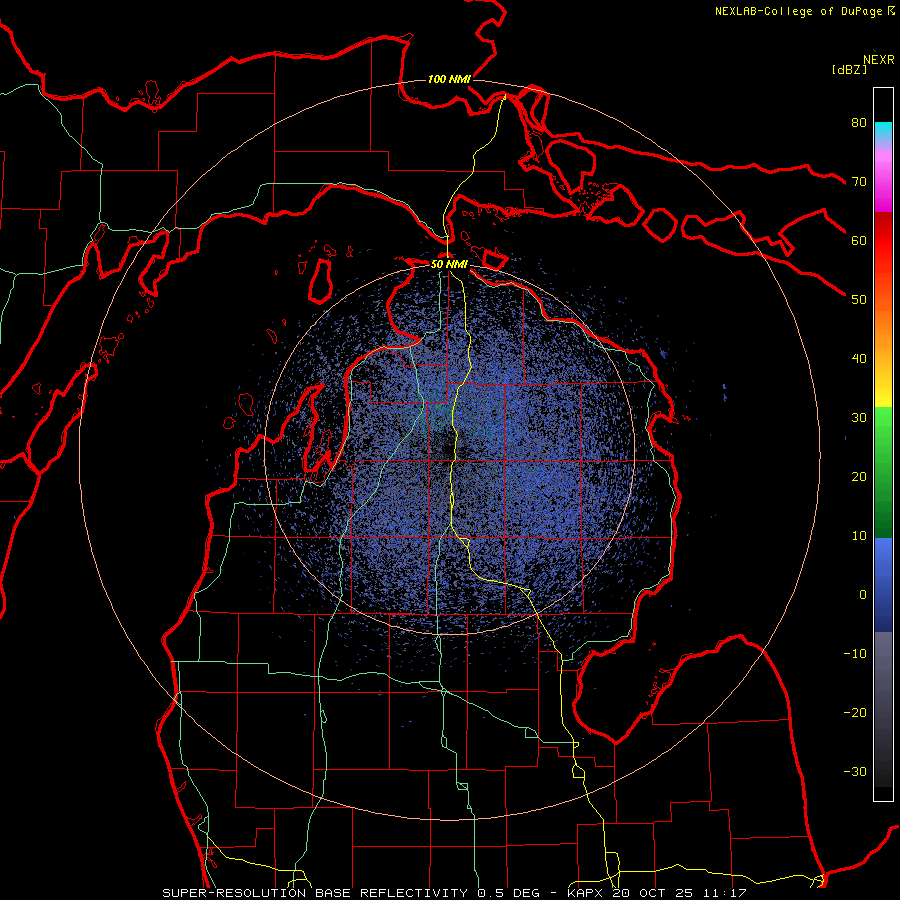Click the NEXR label above the colorbar

point(879,60)
